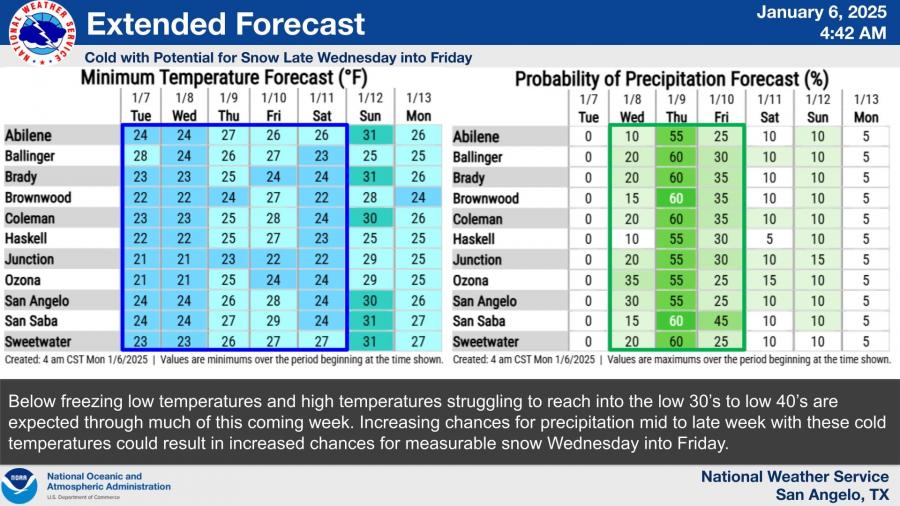The image size is (900, 506).
Task: Click "National Weather Service San Angelo, TX" footer
Action: pos(794,486)
